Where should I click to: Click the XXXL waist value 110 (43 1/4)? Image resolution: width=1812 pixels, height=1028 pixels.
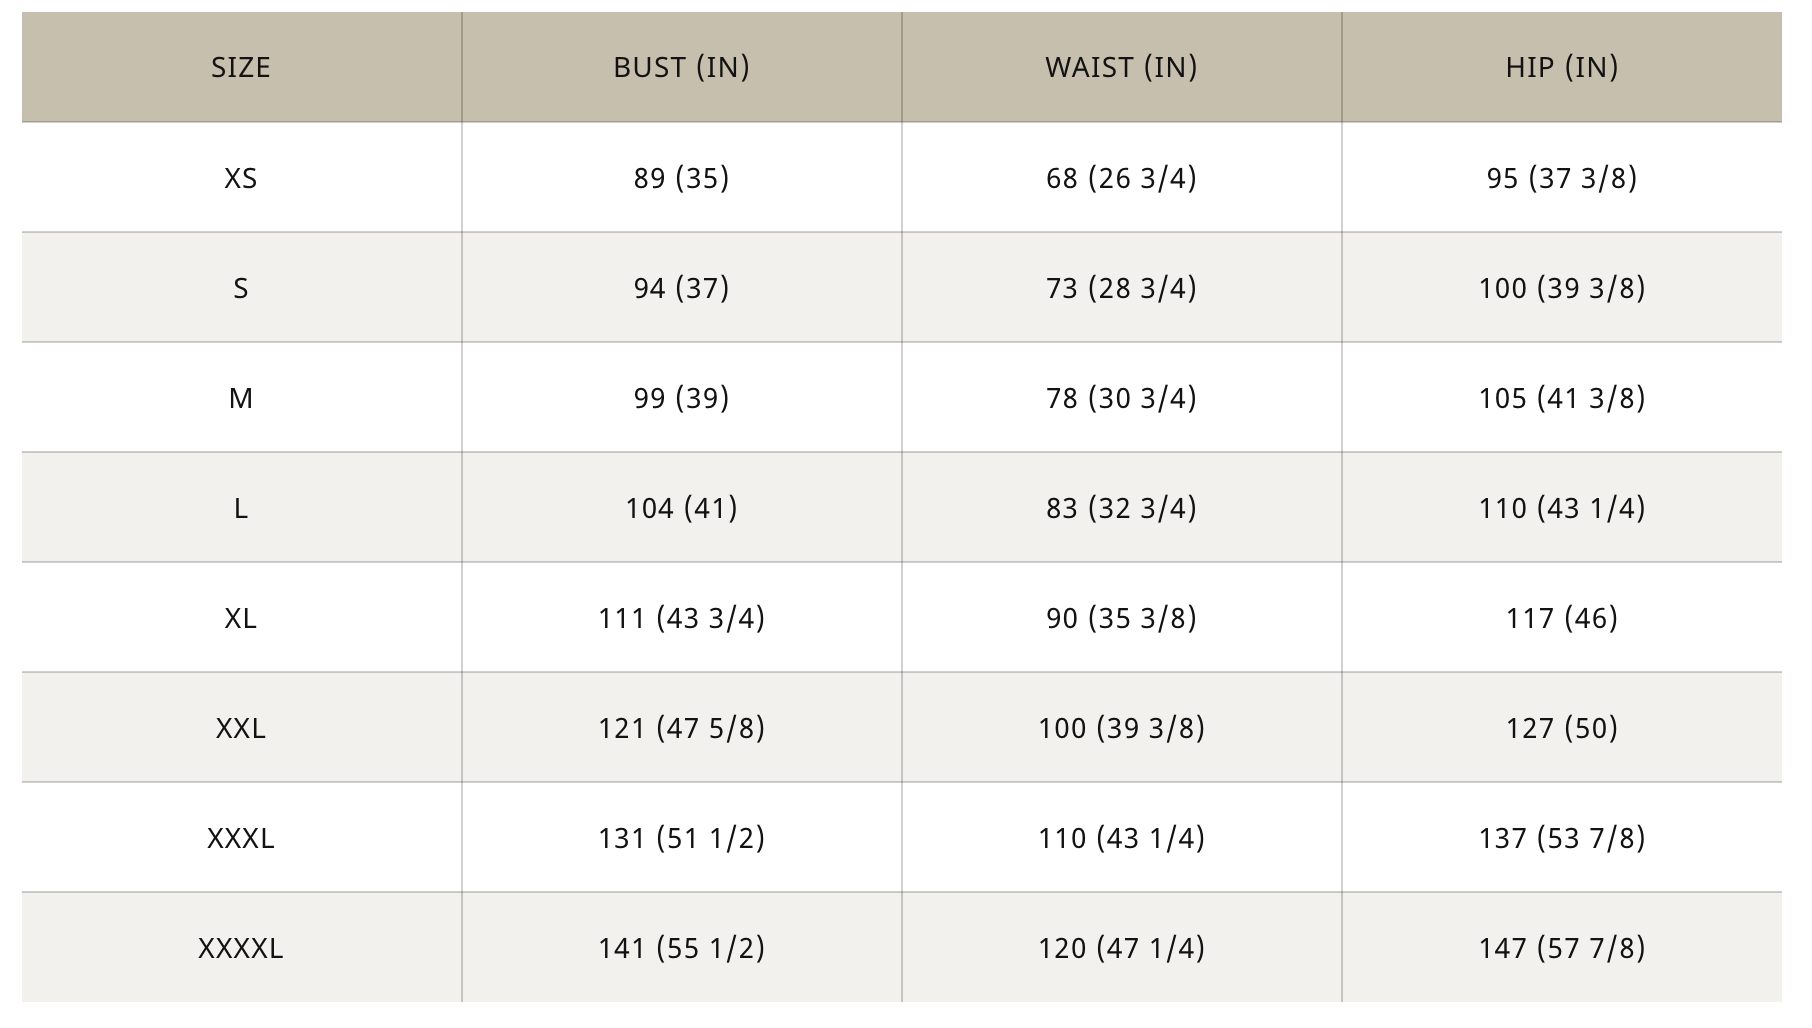tap(1121, 838)
